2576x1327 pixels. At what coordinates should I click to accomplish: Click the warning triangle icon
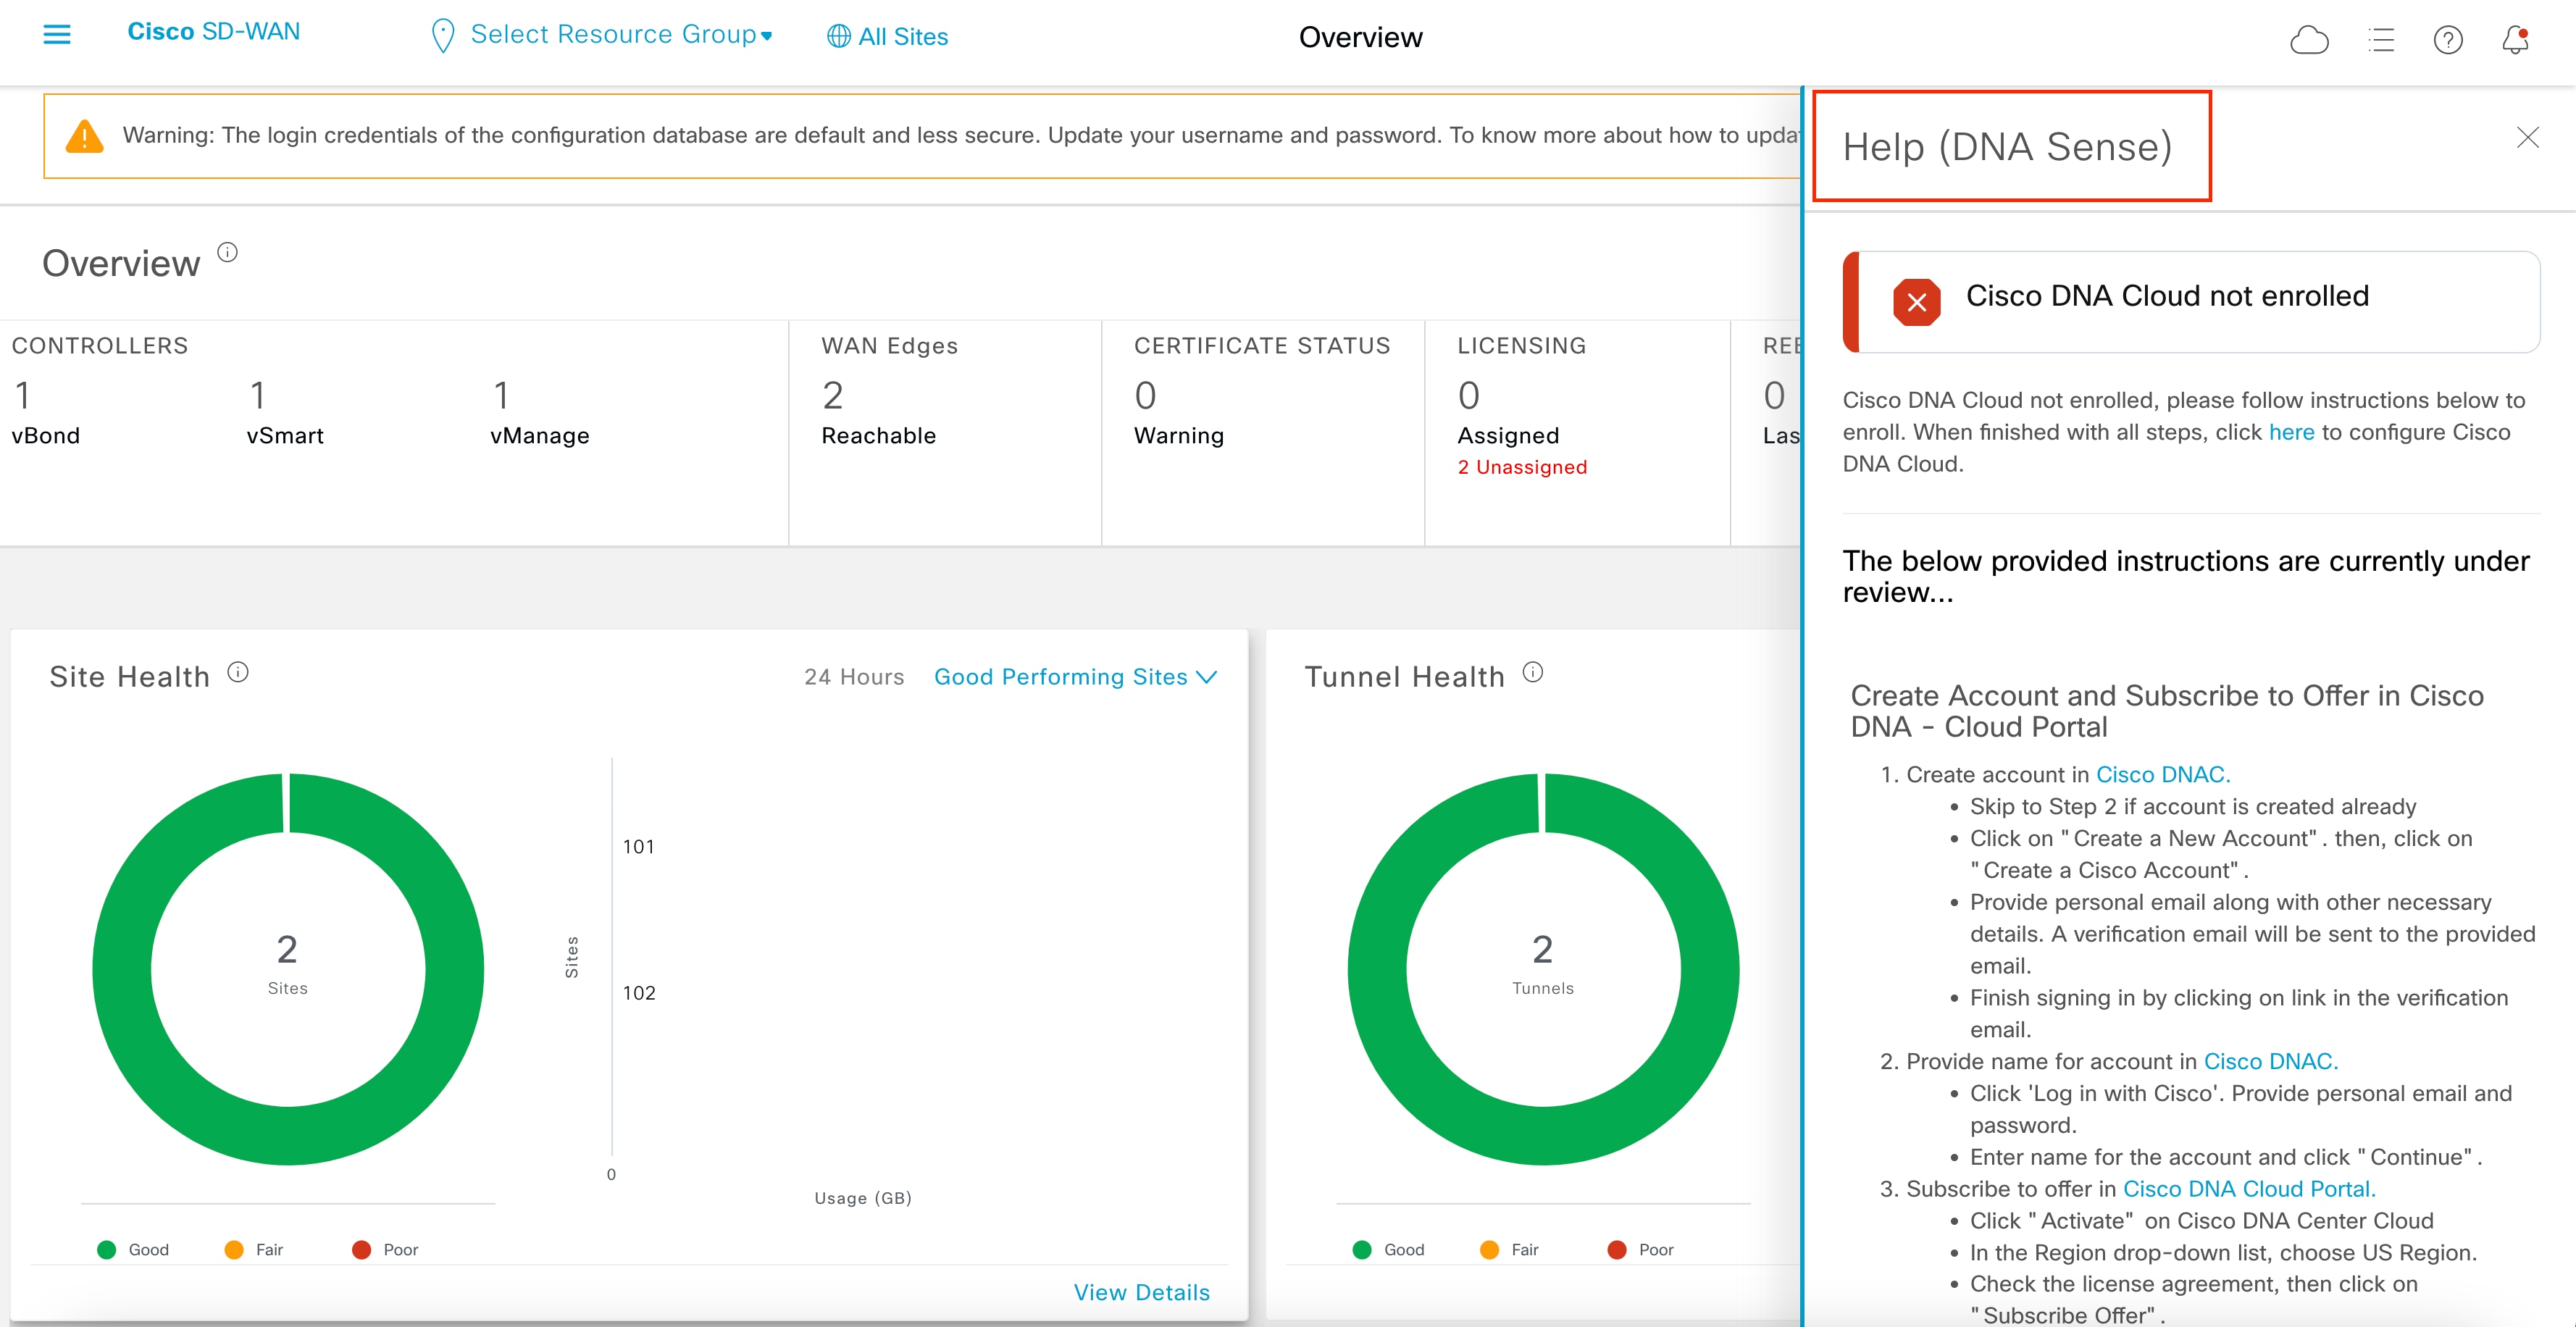point(85,136)
